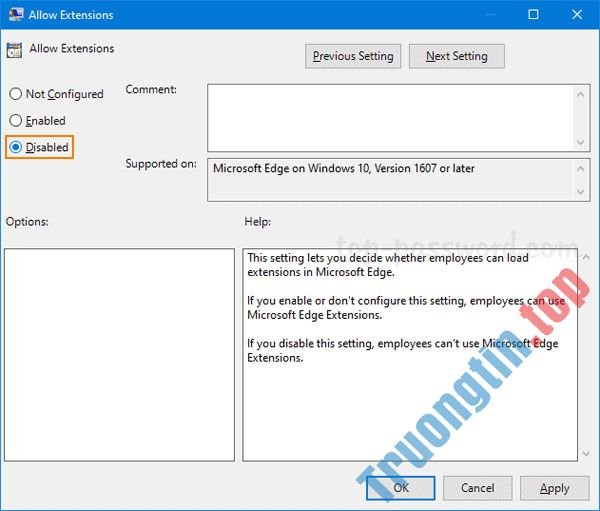Dismiss the dialog with Cancel
The image size is (600, 511).
point(478,488)
